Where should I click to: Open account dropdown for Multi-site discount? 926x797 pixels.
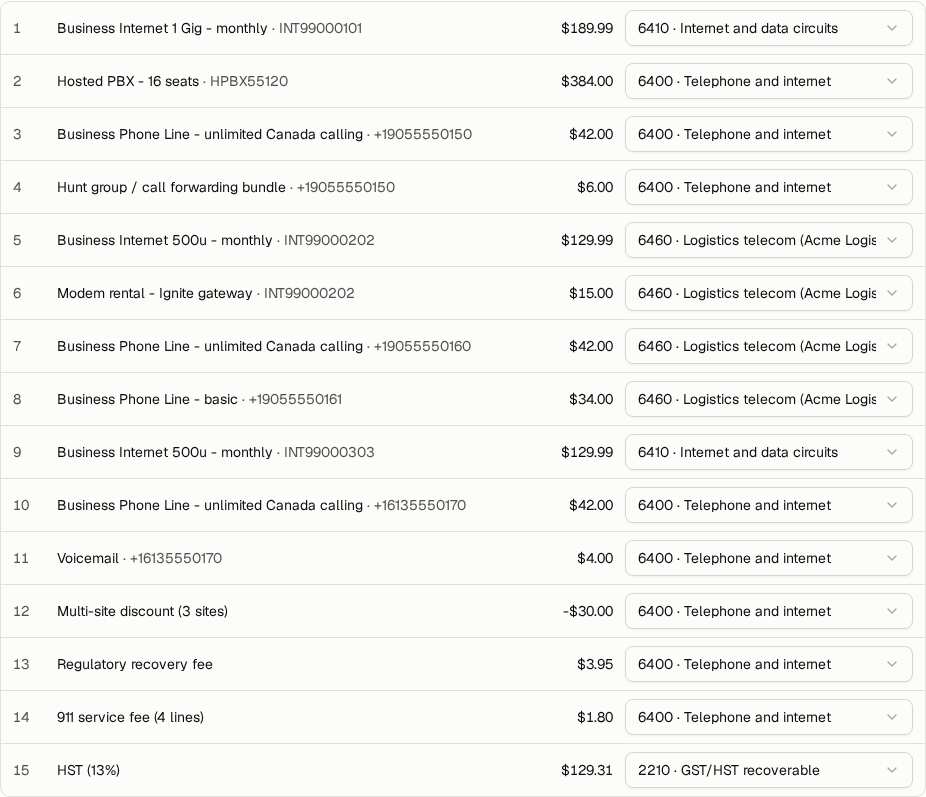click(768, 611)
